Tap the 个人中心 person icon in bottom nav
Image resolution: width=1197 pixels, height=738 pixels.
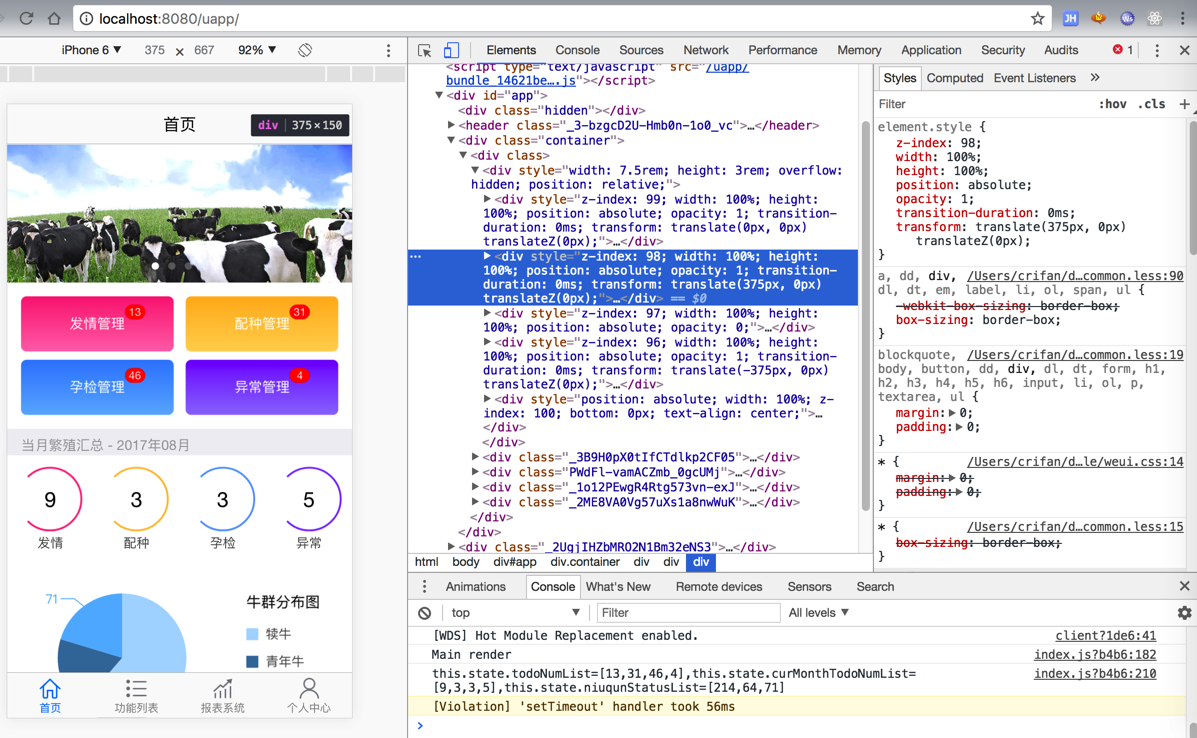(x=308, y=695)
